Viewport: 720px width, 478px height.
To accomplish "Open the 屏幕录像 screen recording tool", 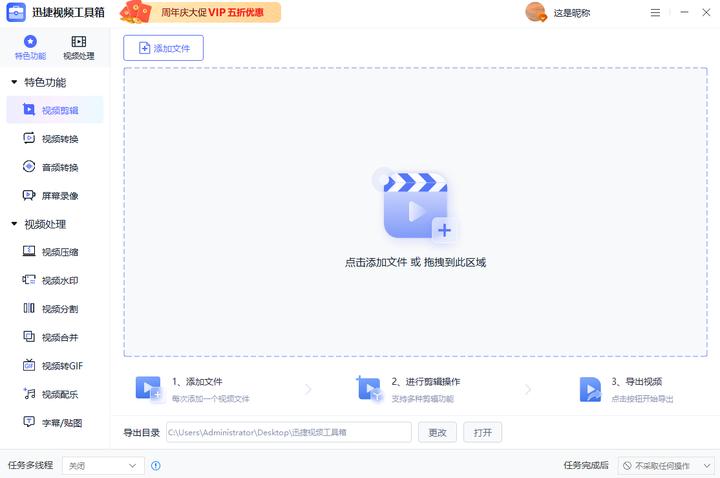I will click(x=29, y=196).
